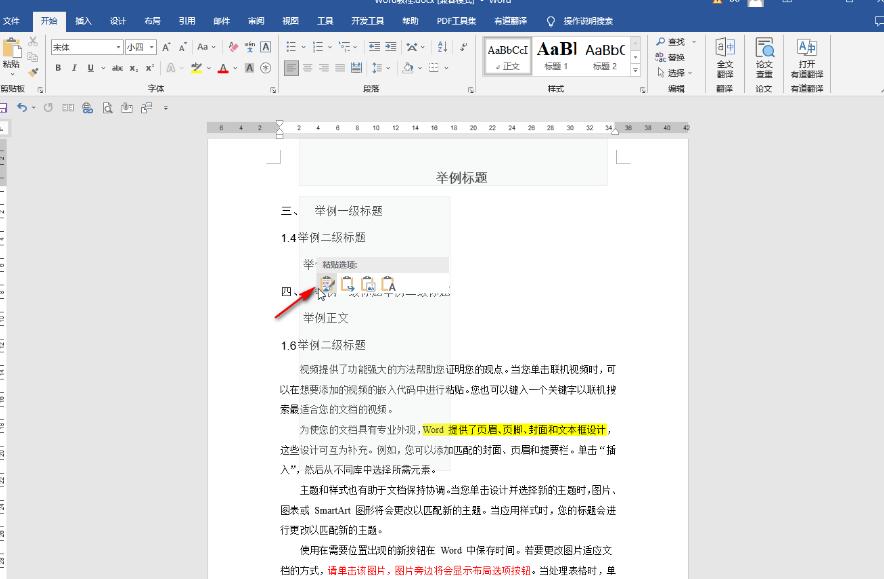Toggle Bold formatting
Viewport: 884px width, 579px height.
(x=58, y=68)
